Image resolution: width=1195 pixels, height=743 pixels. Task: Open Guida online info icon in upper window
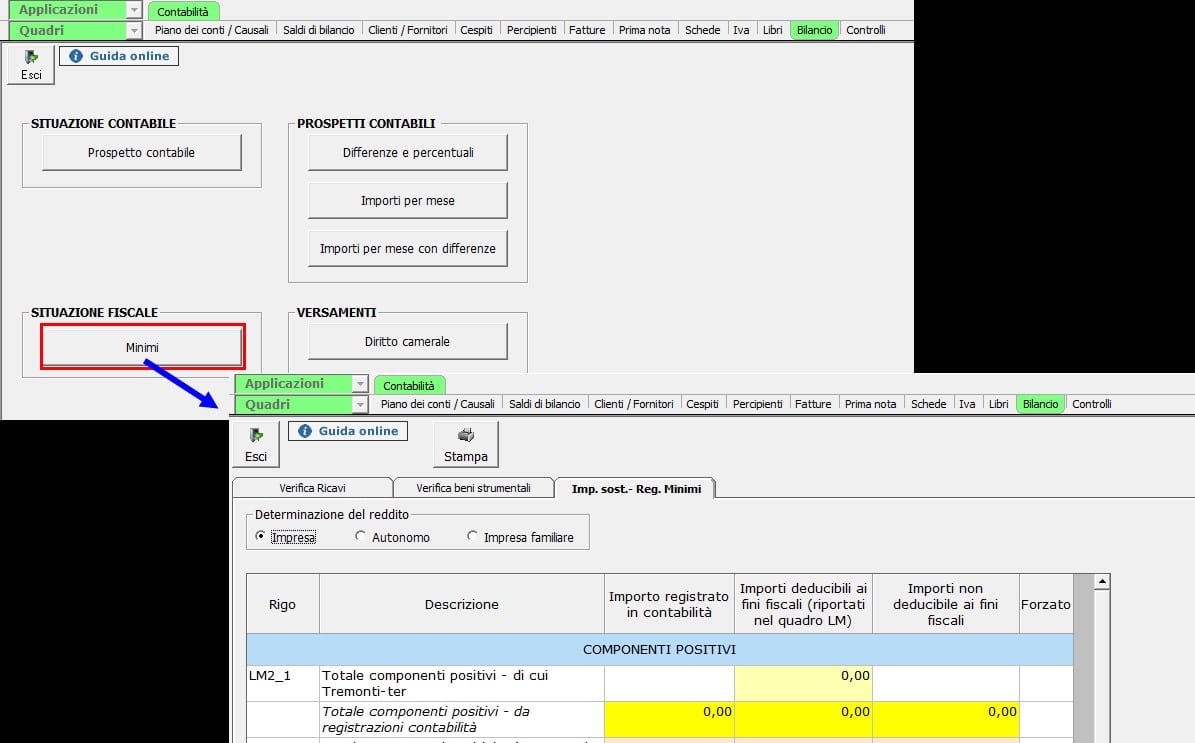click(x=75, y=56)
